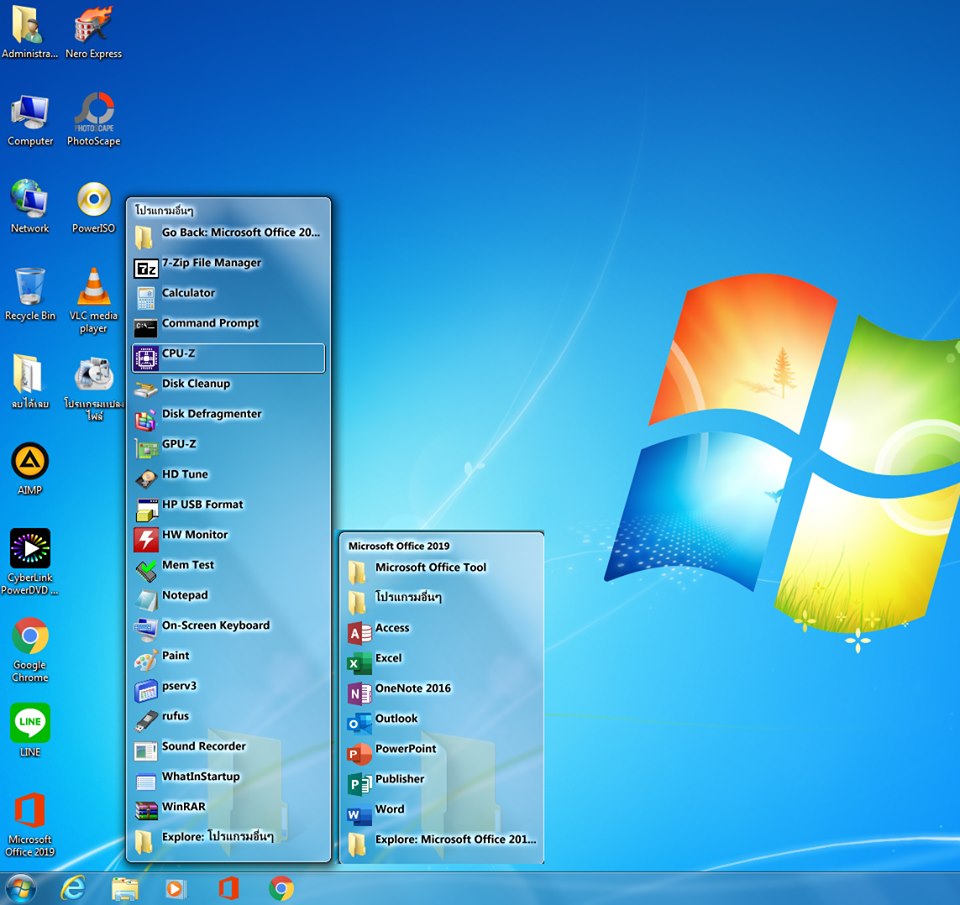Screen dimensions: 960x905
Task: Open Chrome from the taskbar
Action: point(281,888)
